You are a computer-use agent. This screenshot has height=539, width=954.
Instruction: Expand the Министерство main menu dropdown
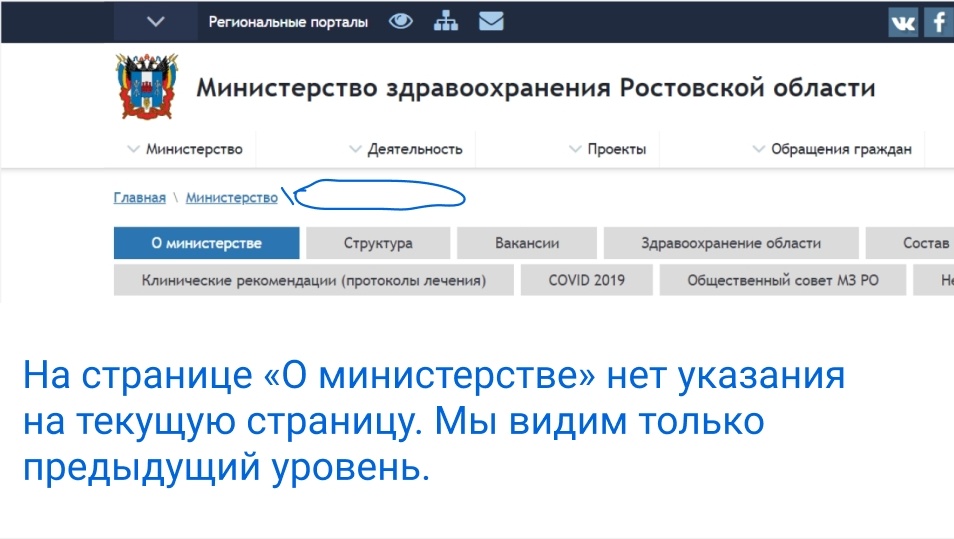pos(185,149)
